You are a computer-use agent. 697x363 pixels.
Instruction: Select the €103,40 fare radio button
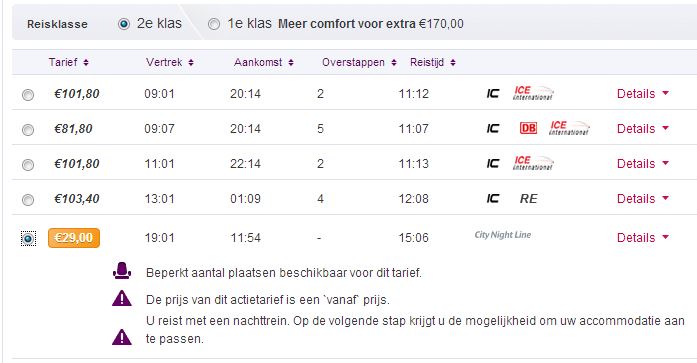(28, 199)
